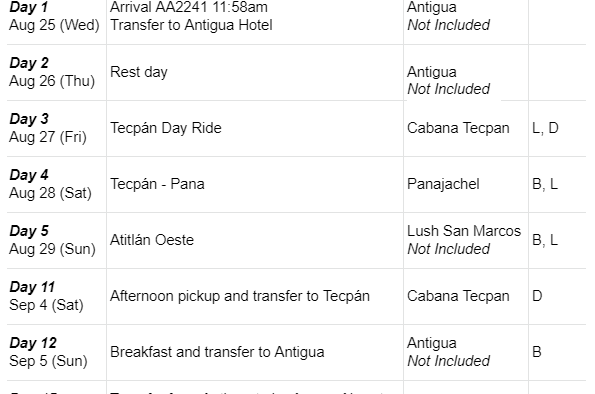Select the Tecpán Day Ride cell

[255, 128]
